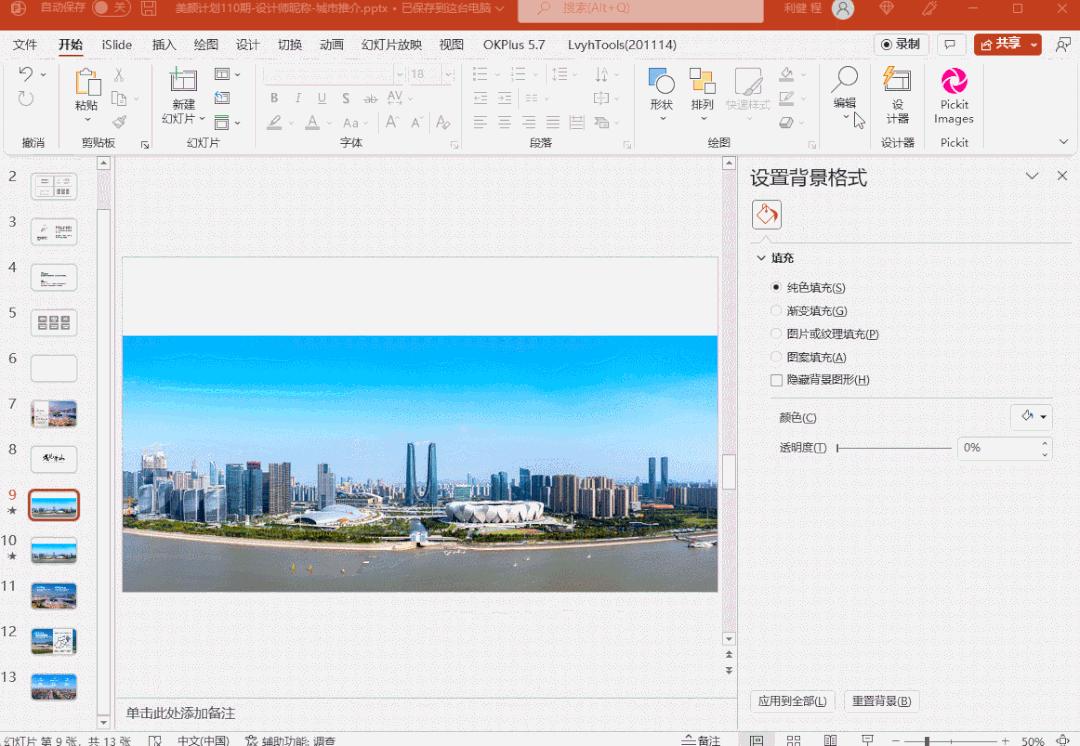1080x746 pixels.
Task: Select the Pickit Images tool
Action: pos(953,95)
